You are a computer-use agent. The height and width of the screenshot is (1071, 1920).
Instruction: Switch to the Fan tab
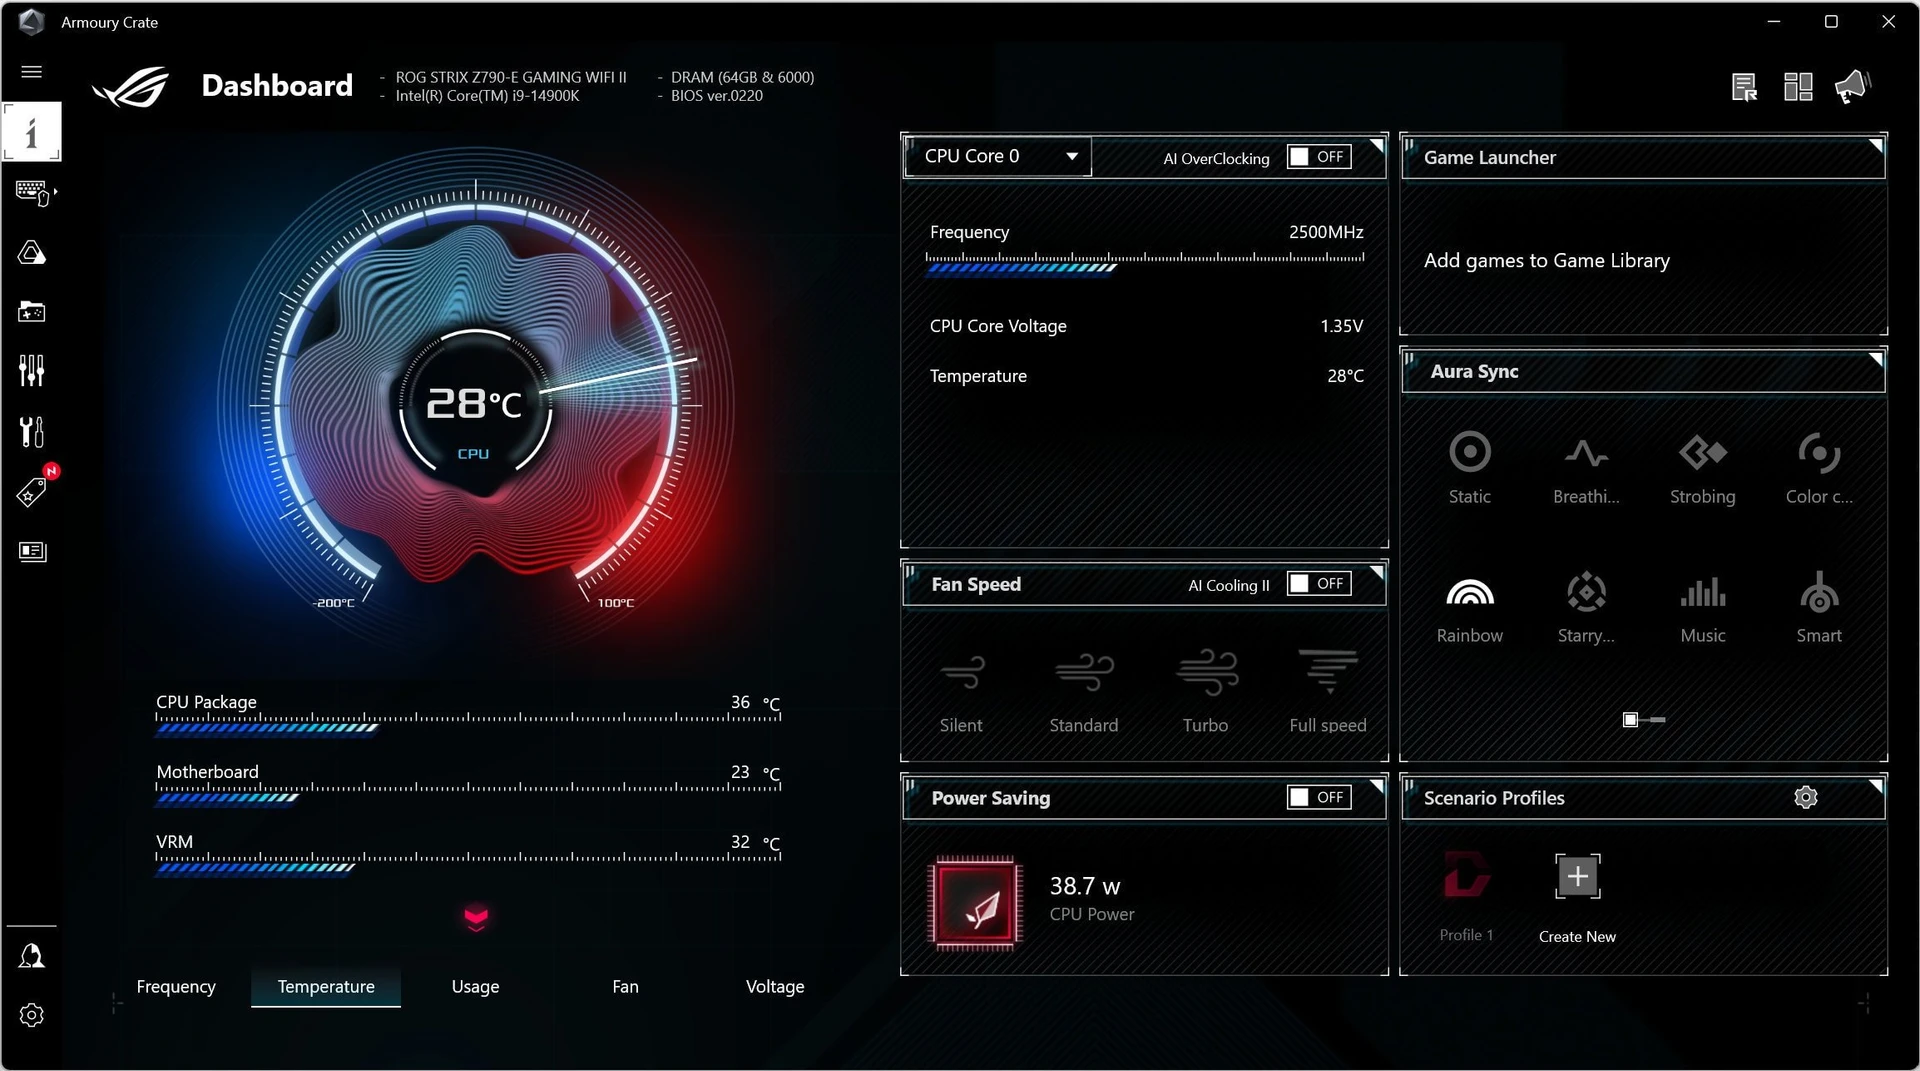click(x=625, y=986)
